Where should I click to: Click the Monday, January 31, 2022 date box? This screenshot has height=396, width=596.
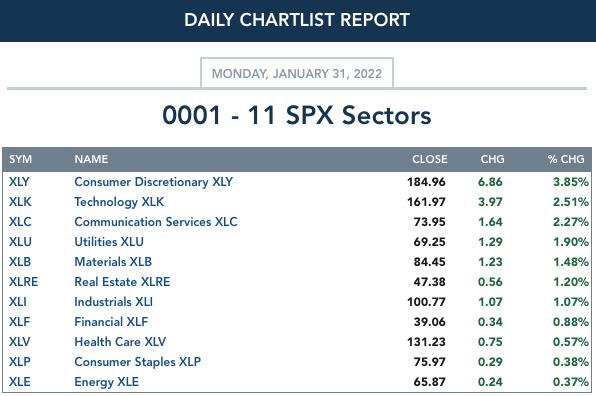coord(297,73)
